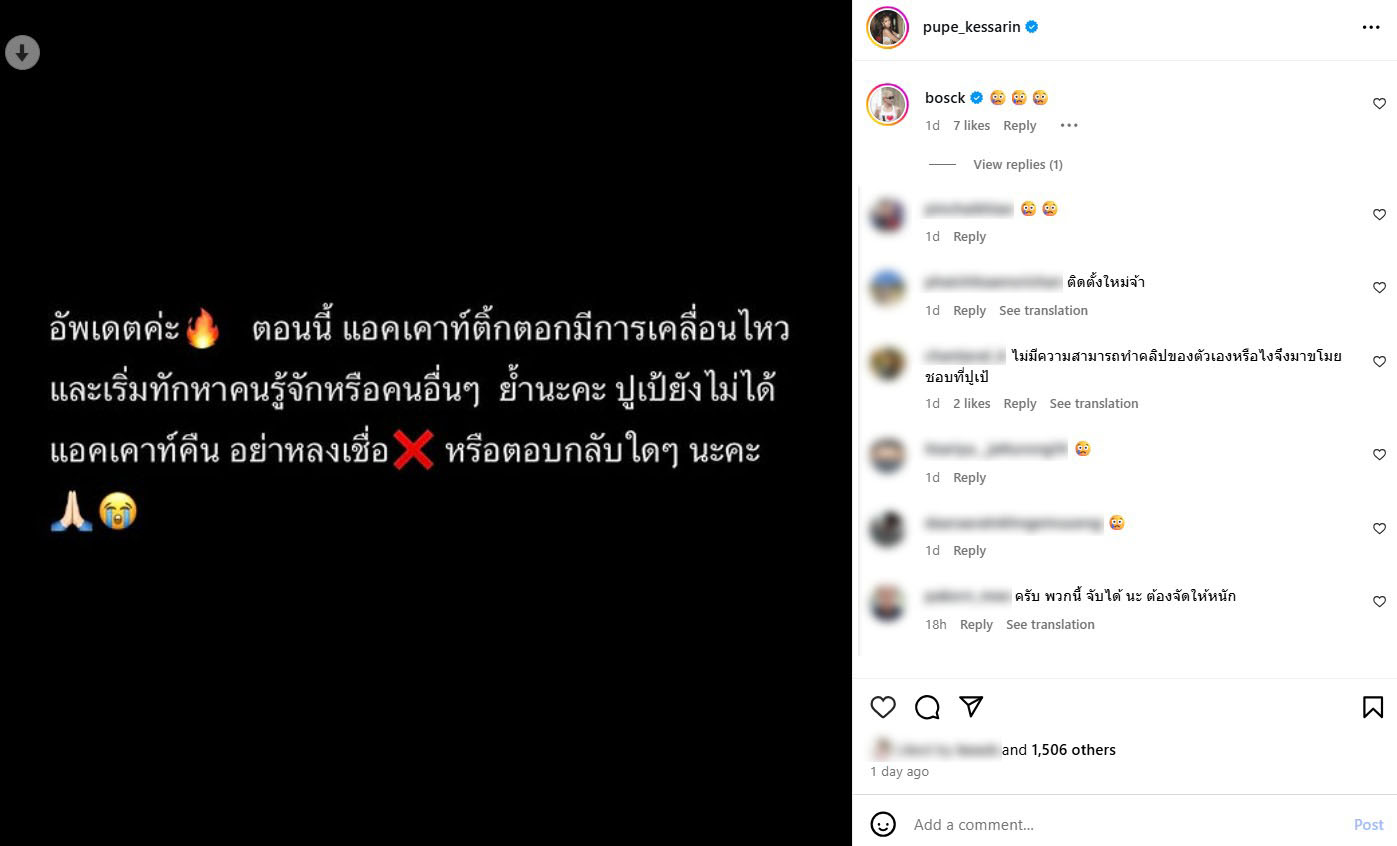Screen dimensions: 1397x846
Task: Like the post with the heart icon
Action: [883, 708]
